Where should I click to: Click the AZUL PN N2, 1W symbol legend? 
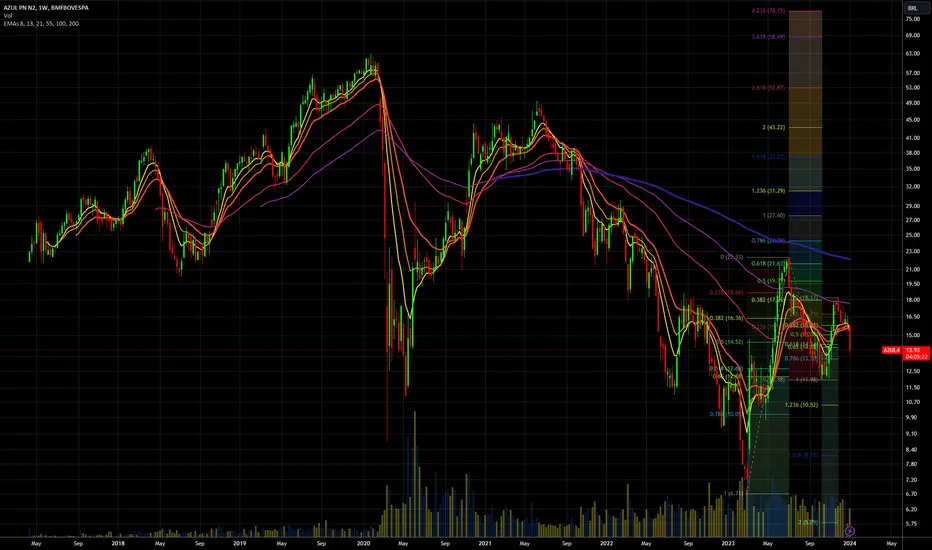46,8
